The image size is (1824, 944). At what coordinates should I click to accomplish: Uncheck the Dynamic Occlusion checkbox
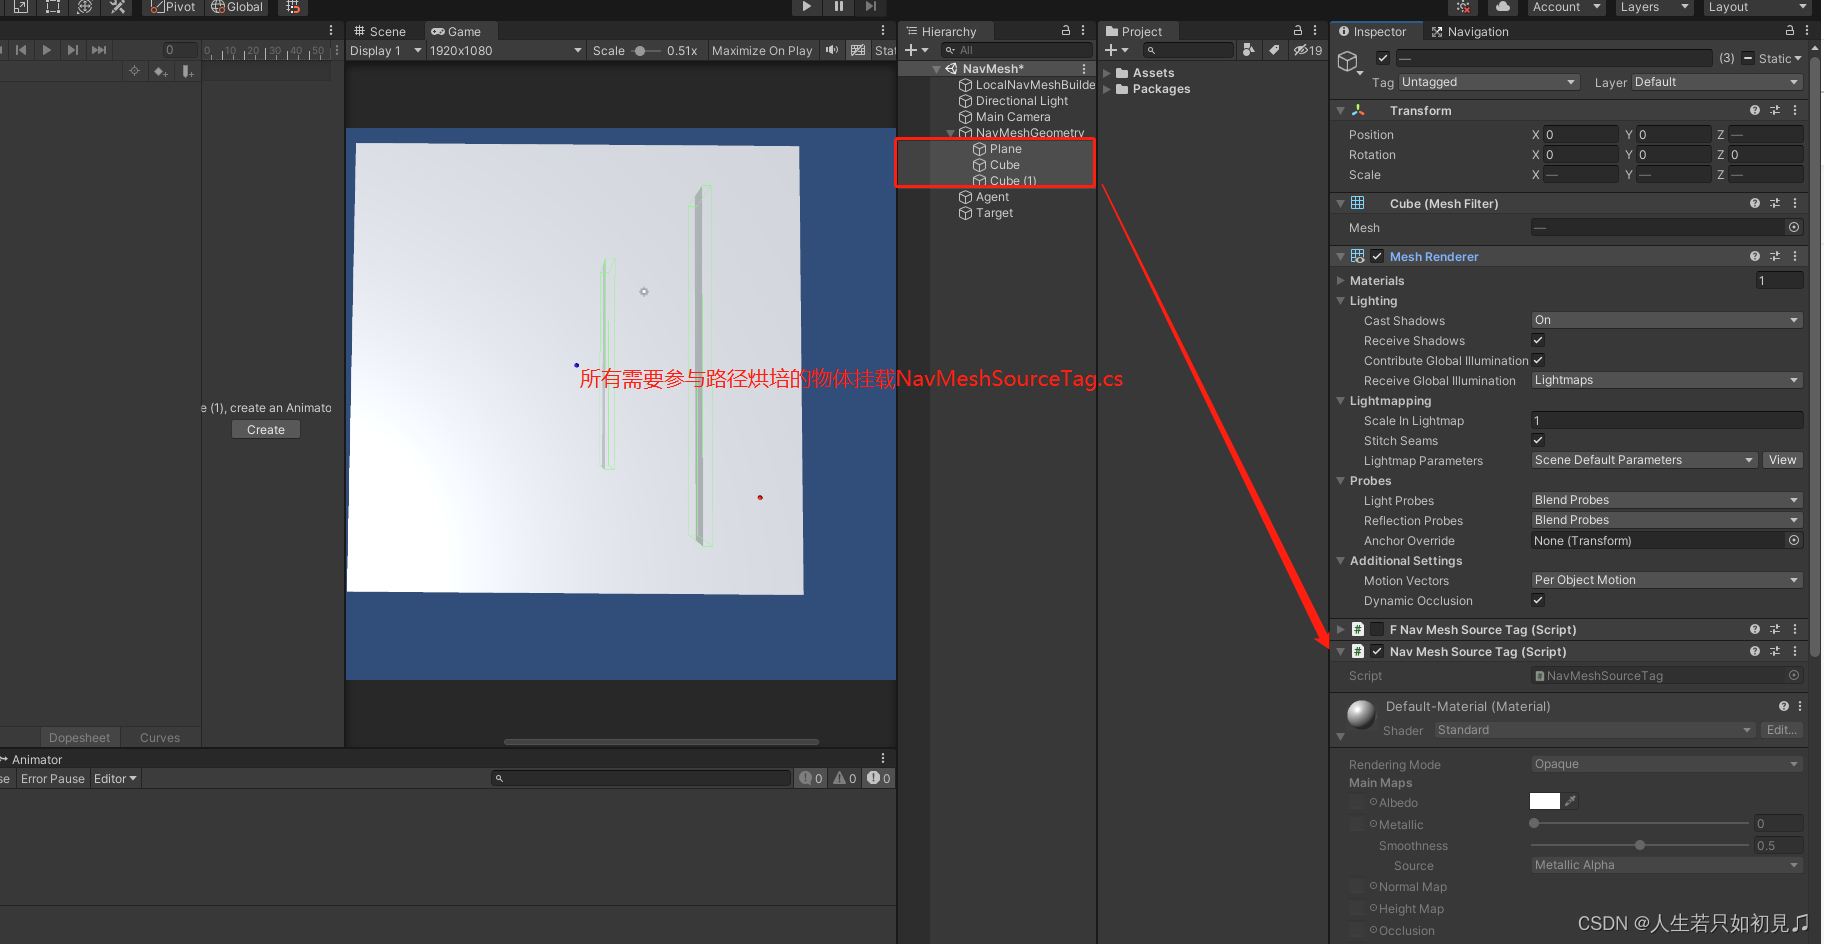(x=1537, y=600)
